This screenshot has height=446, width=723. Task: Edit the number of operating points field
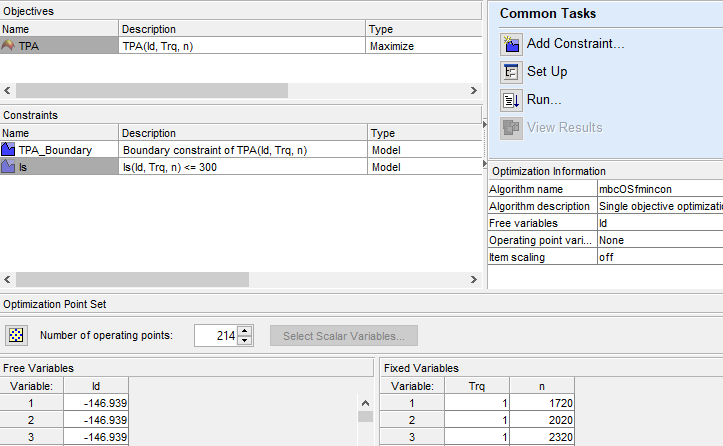click(x=215, y=336)
